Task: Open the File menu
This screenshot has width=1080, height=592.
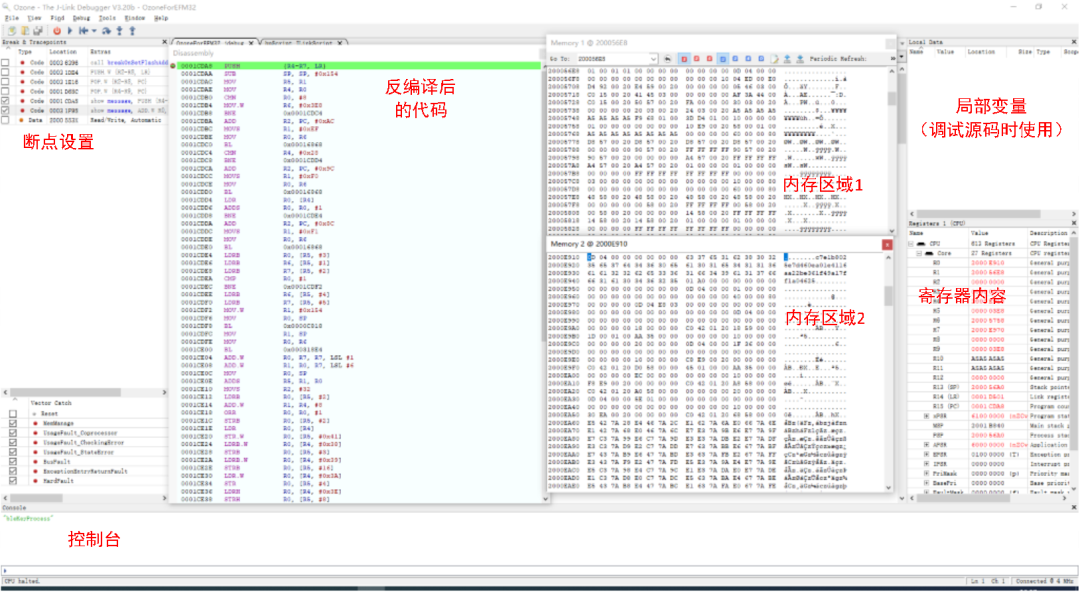Action: point(12,19)
